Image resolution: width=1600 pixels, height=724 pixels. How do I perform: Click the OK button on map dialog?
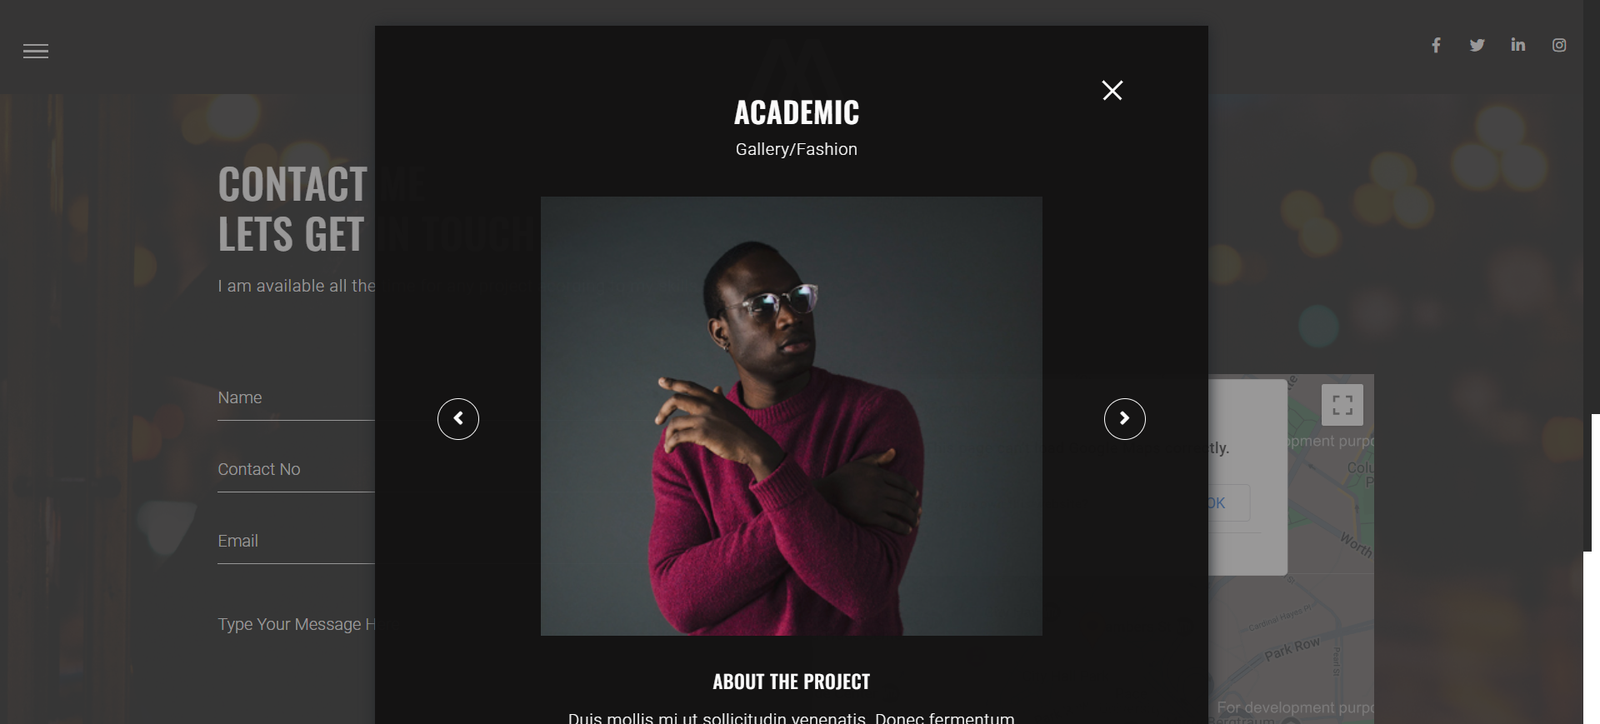pyautogui.click(x=1228, y=503)
